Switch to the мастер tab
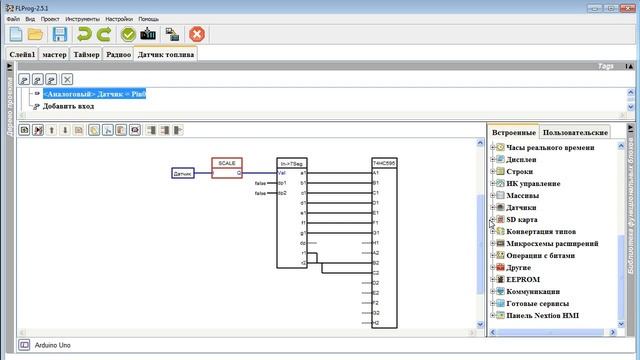Viewport: 640px width, 360px height. (54, 54)
